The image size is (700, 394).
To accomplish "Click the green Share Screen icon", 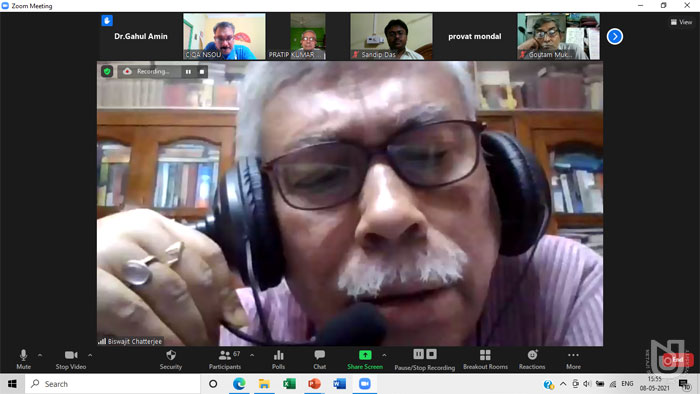I will point(365,355).
